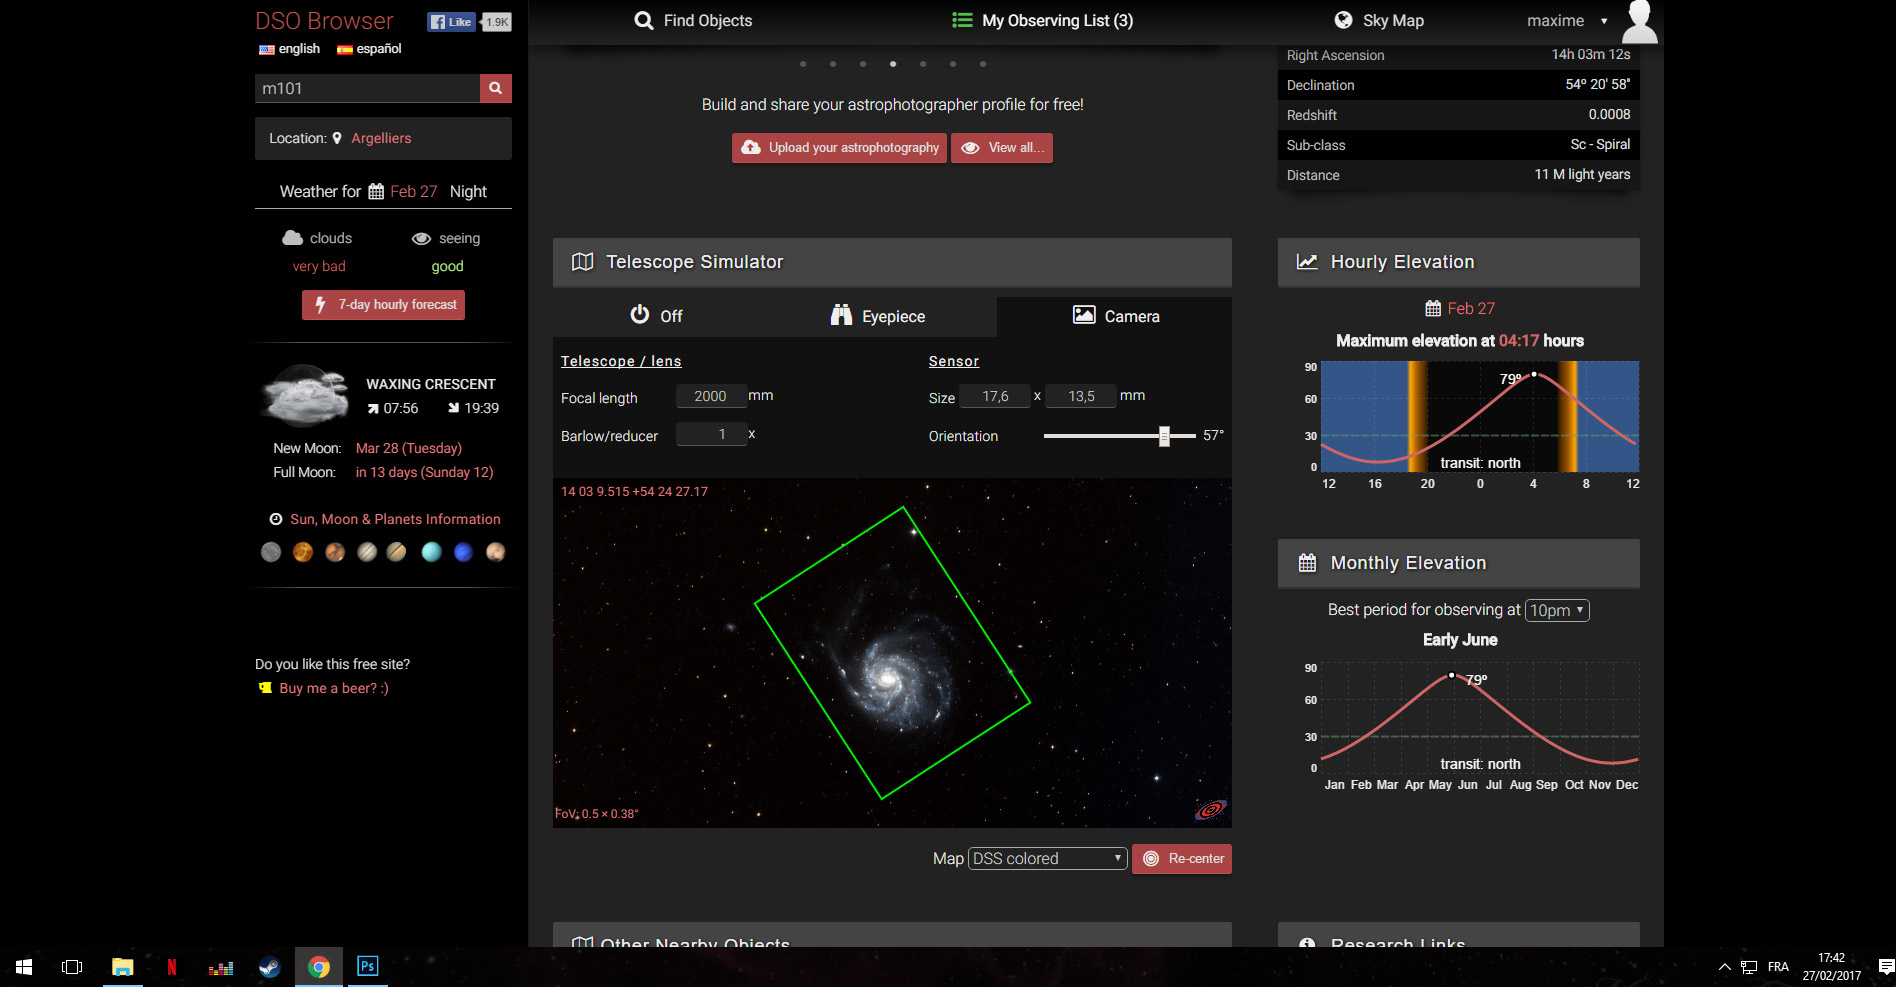This screenshot has height=987, width=1896.
Task: Click the 7-day hourly forecast button
Action: click(x=384, y=305)
